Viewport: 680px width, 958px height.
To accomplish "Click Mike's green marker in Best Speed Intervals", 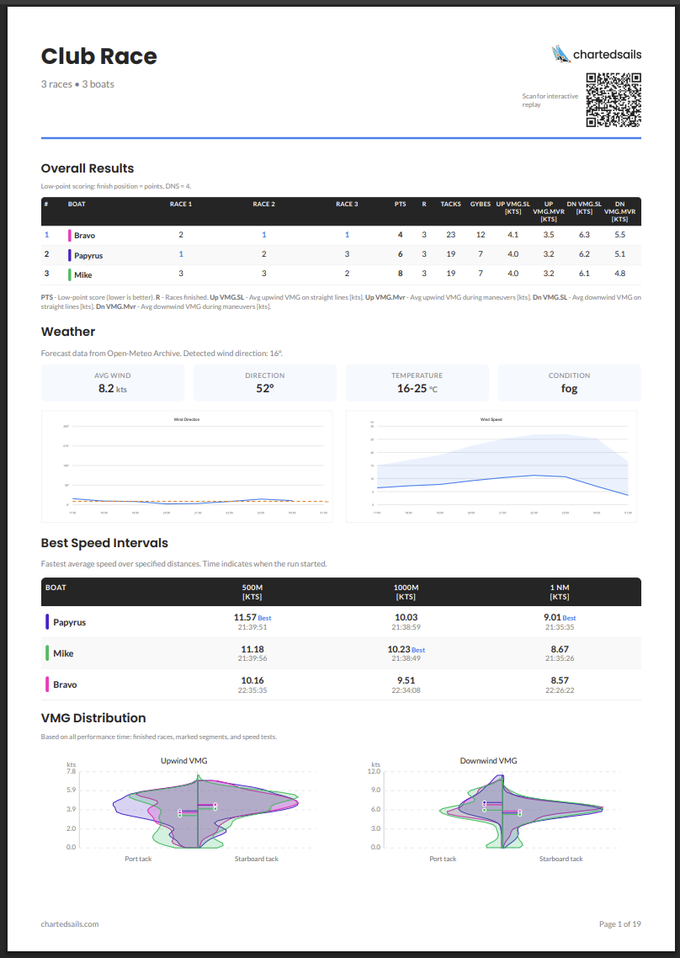I will 48,653.
